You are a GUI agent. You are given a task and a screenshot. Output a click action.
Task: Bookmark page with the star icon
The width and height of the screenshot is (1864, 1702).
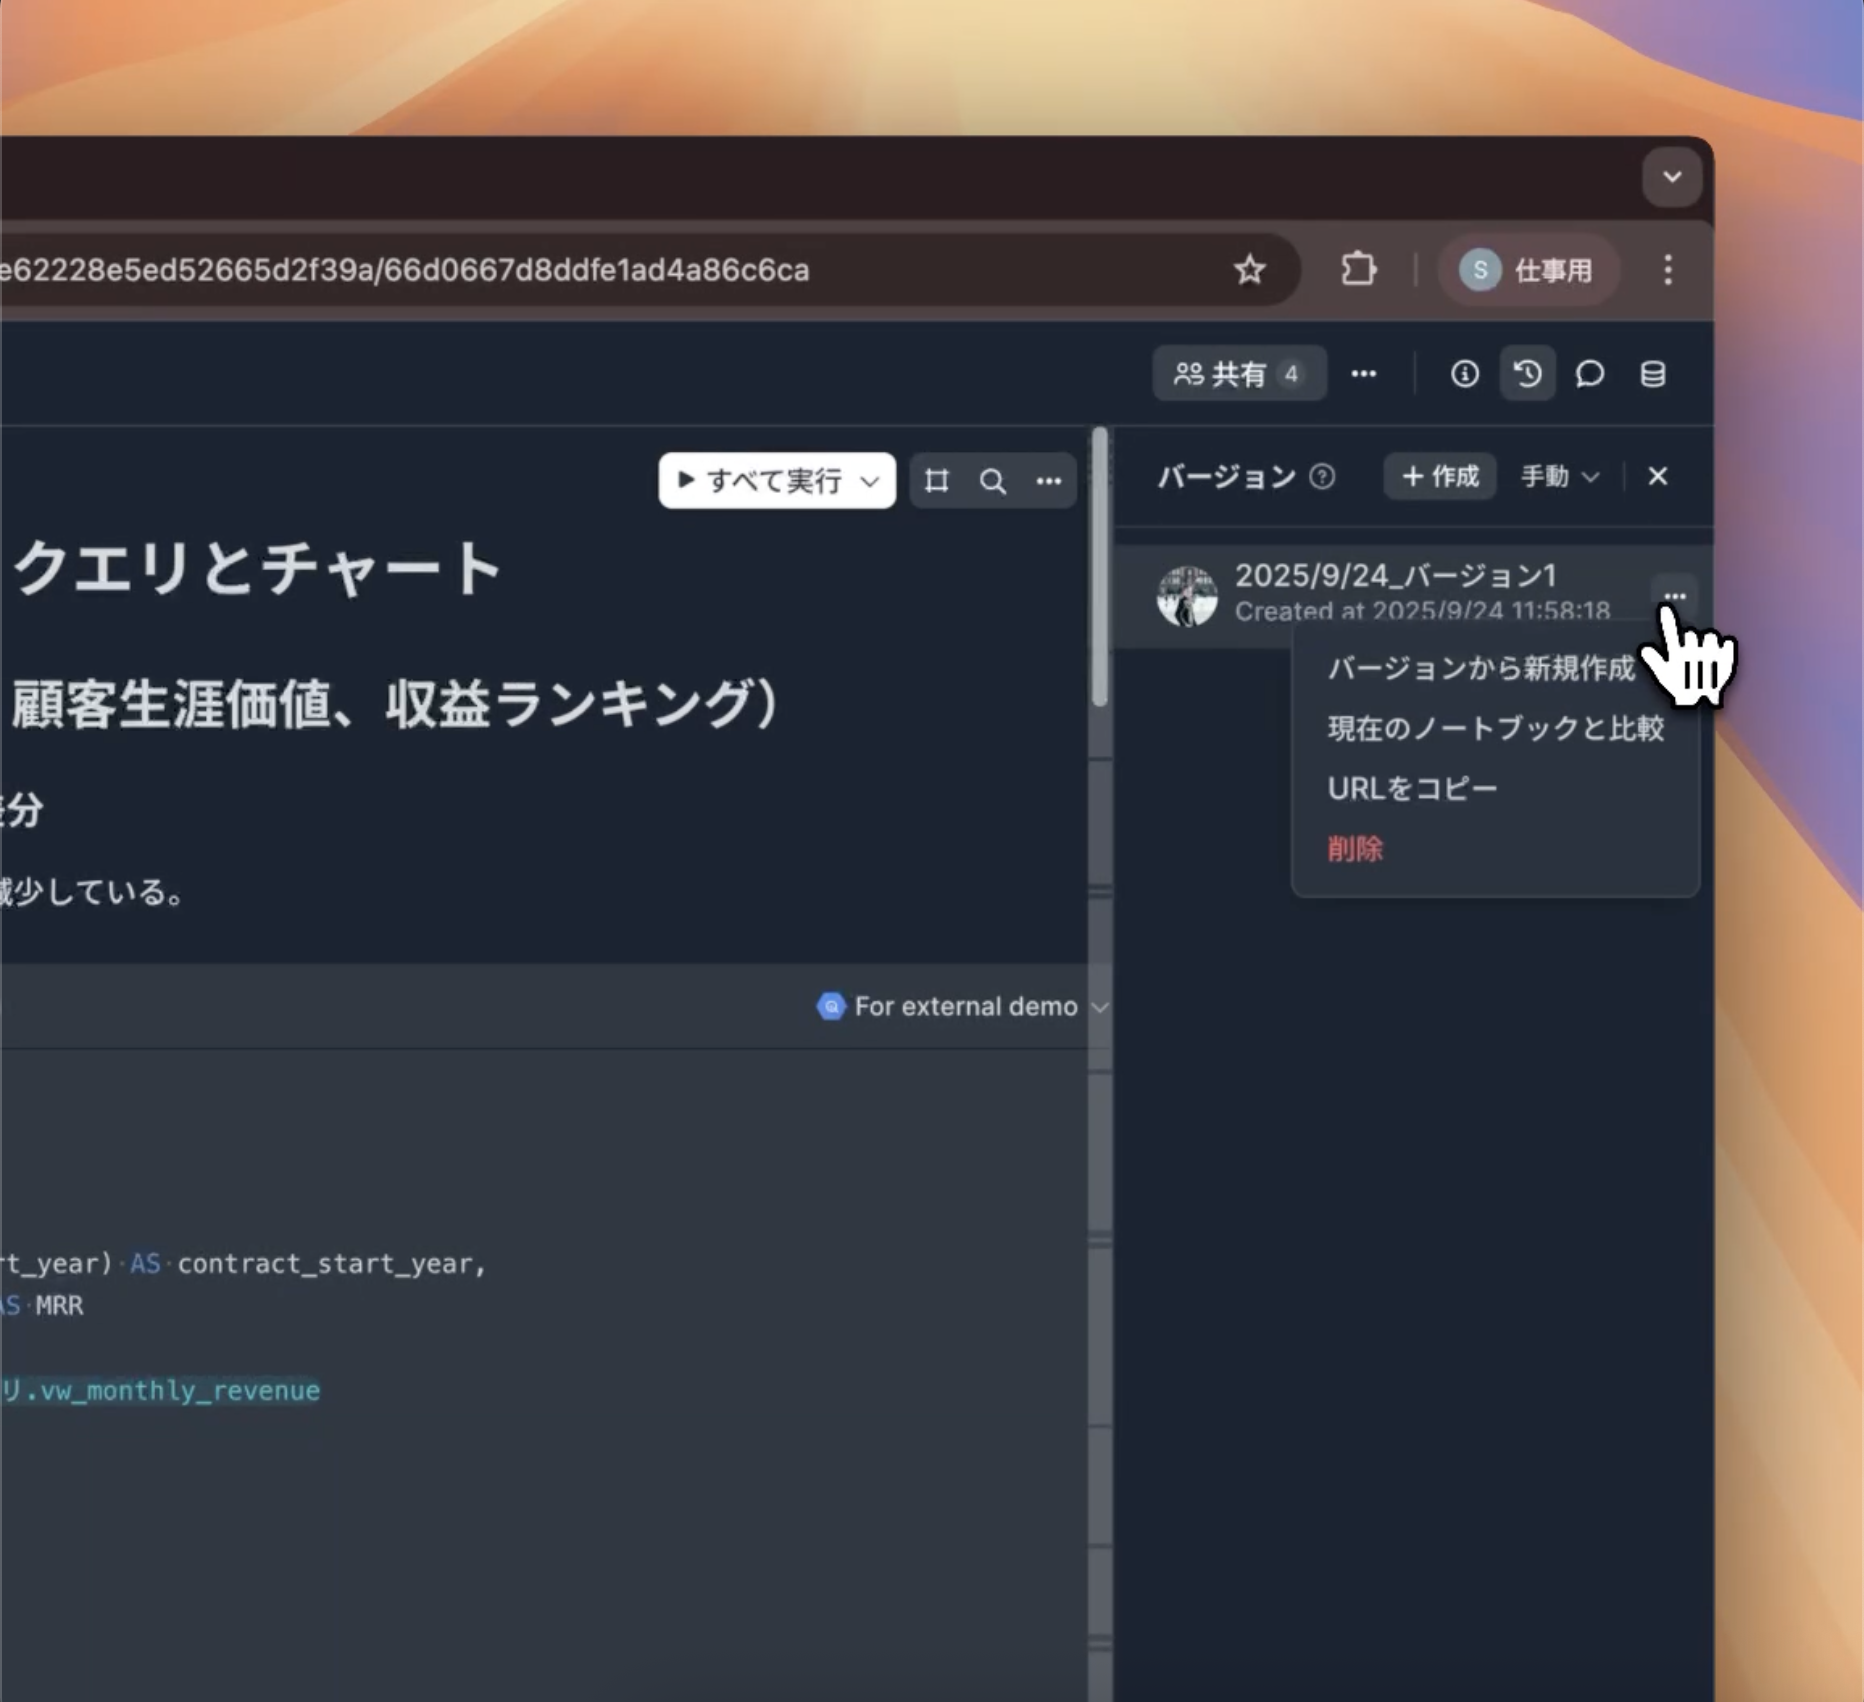(x=1249, y=270)
